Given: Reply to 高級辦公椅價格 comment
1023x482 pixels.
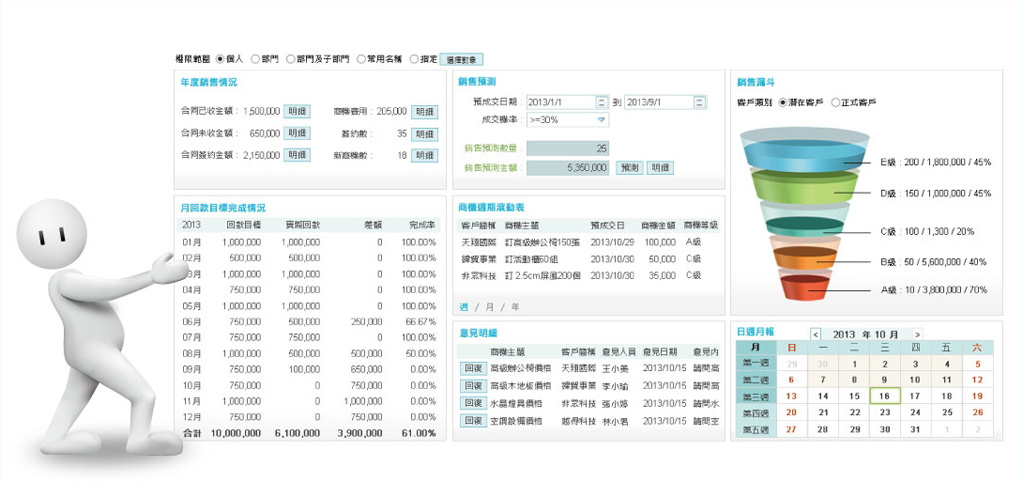Looking at the screenshot, I should coord(472,368).
